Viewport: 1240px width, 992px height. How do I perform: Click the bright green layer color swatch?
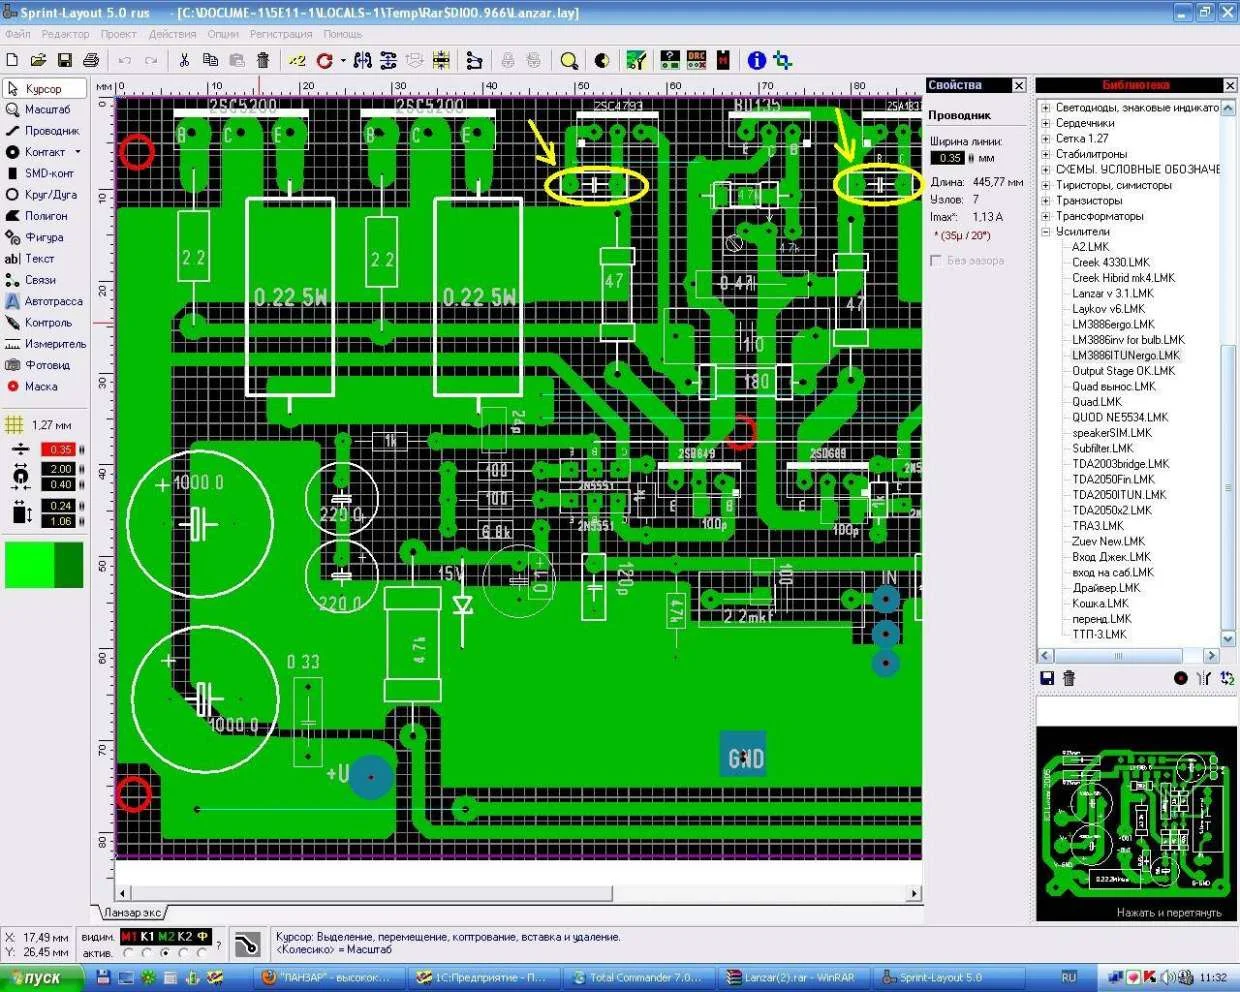29,565
